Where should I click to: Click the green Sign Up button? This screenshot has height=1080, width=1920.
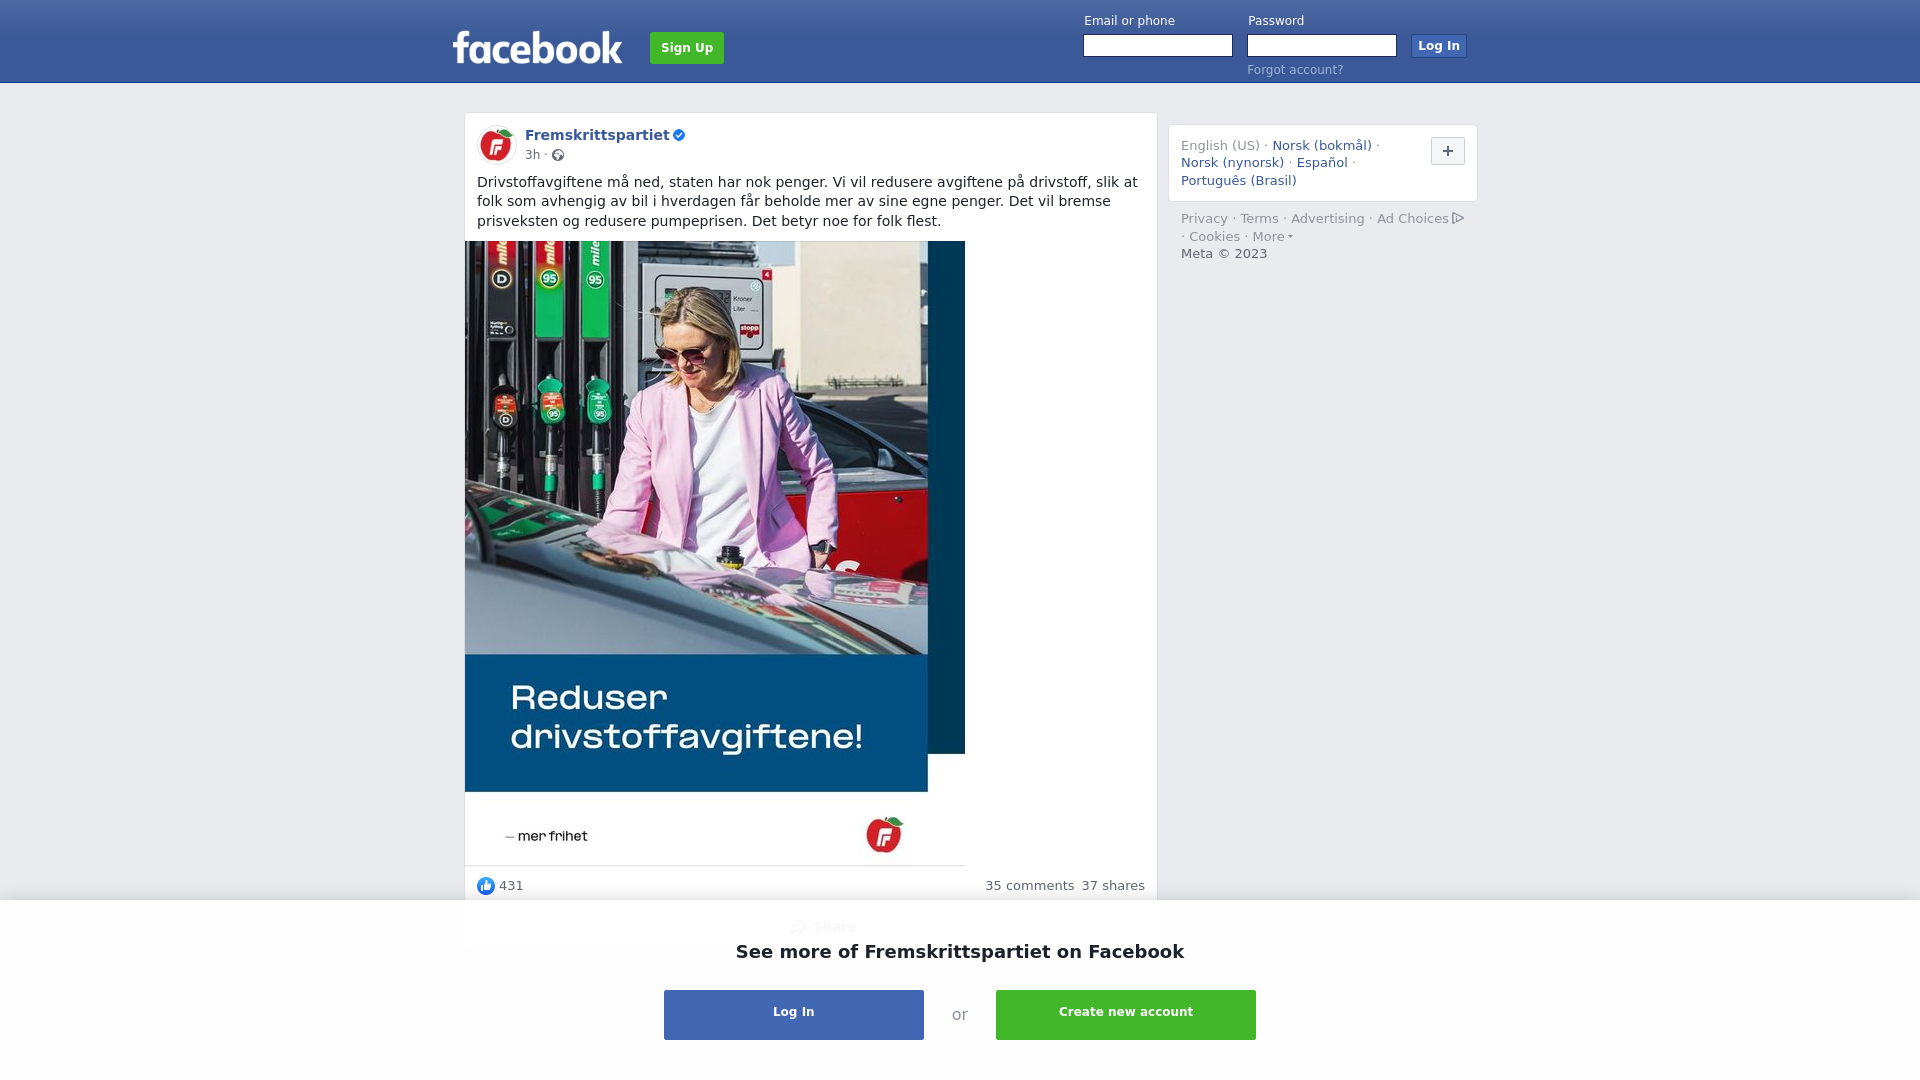tap(687, 48)
